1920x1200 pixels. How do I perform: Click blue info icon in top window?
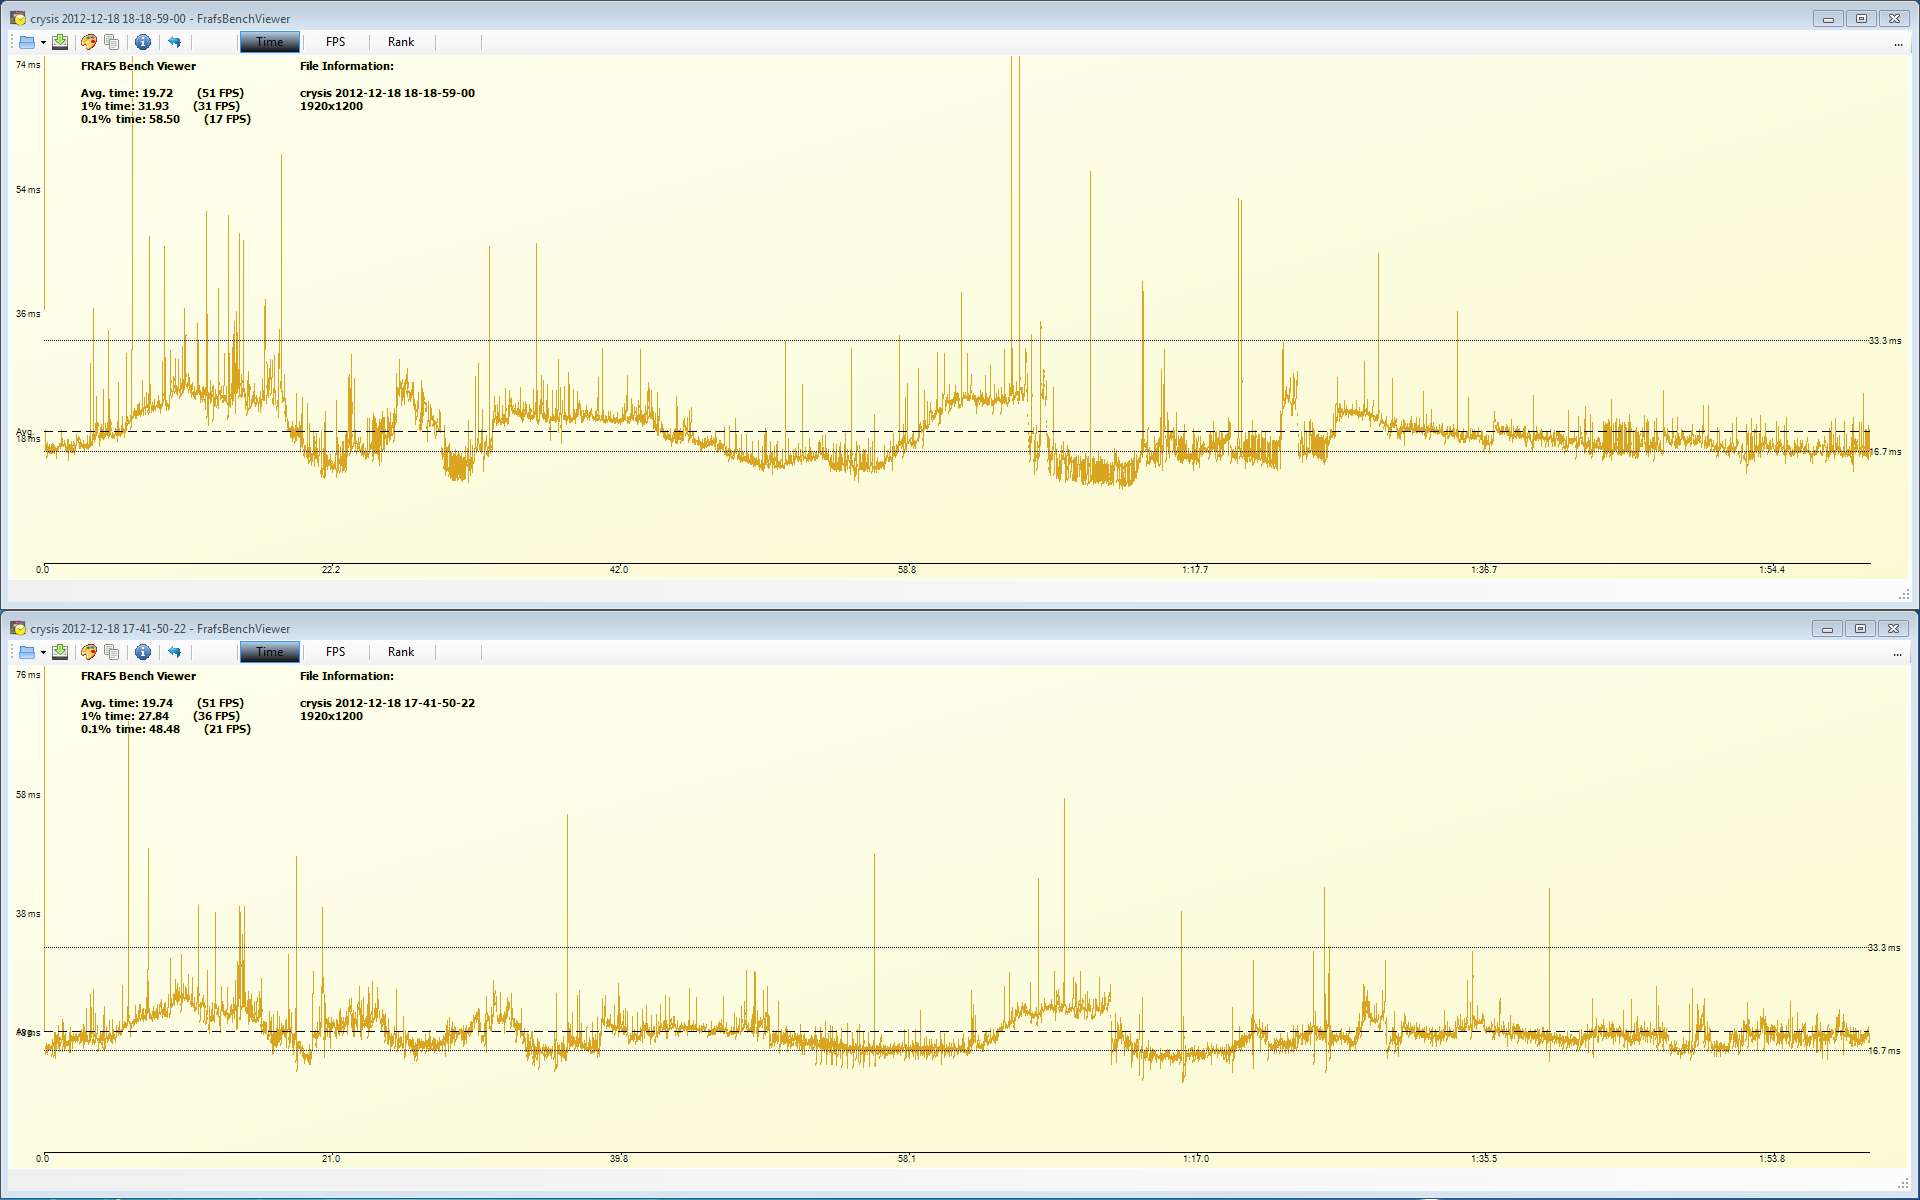(x=143, y=42)
